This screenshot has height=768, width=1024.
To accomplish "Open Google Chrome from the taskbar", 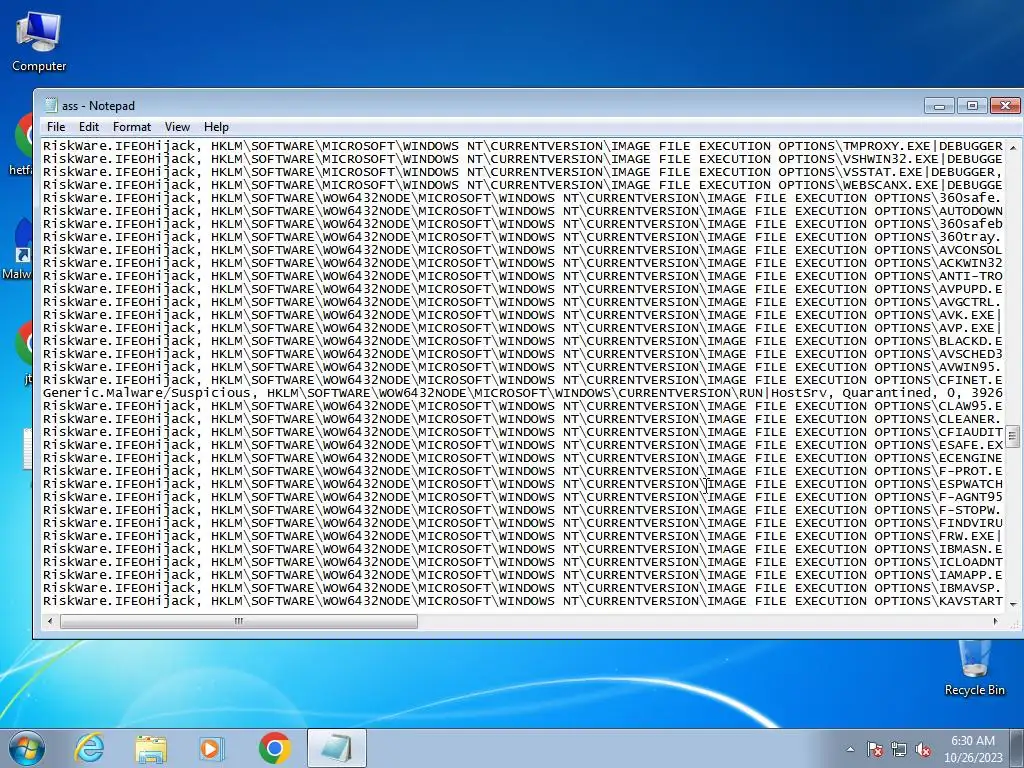I will pyautogui.click(x=274, y=748).
